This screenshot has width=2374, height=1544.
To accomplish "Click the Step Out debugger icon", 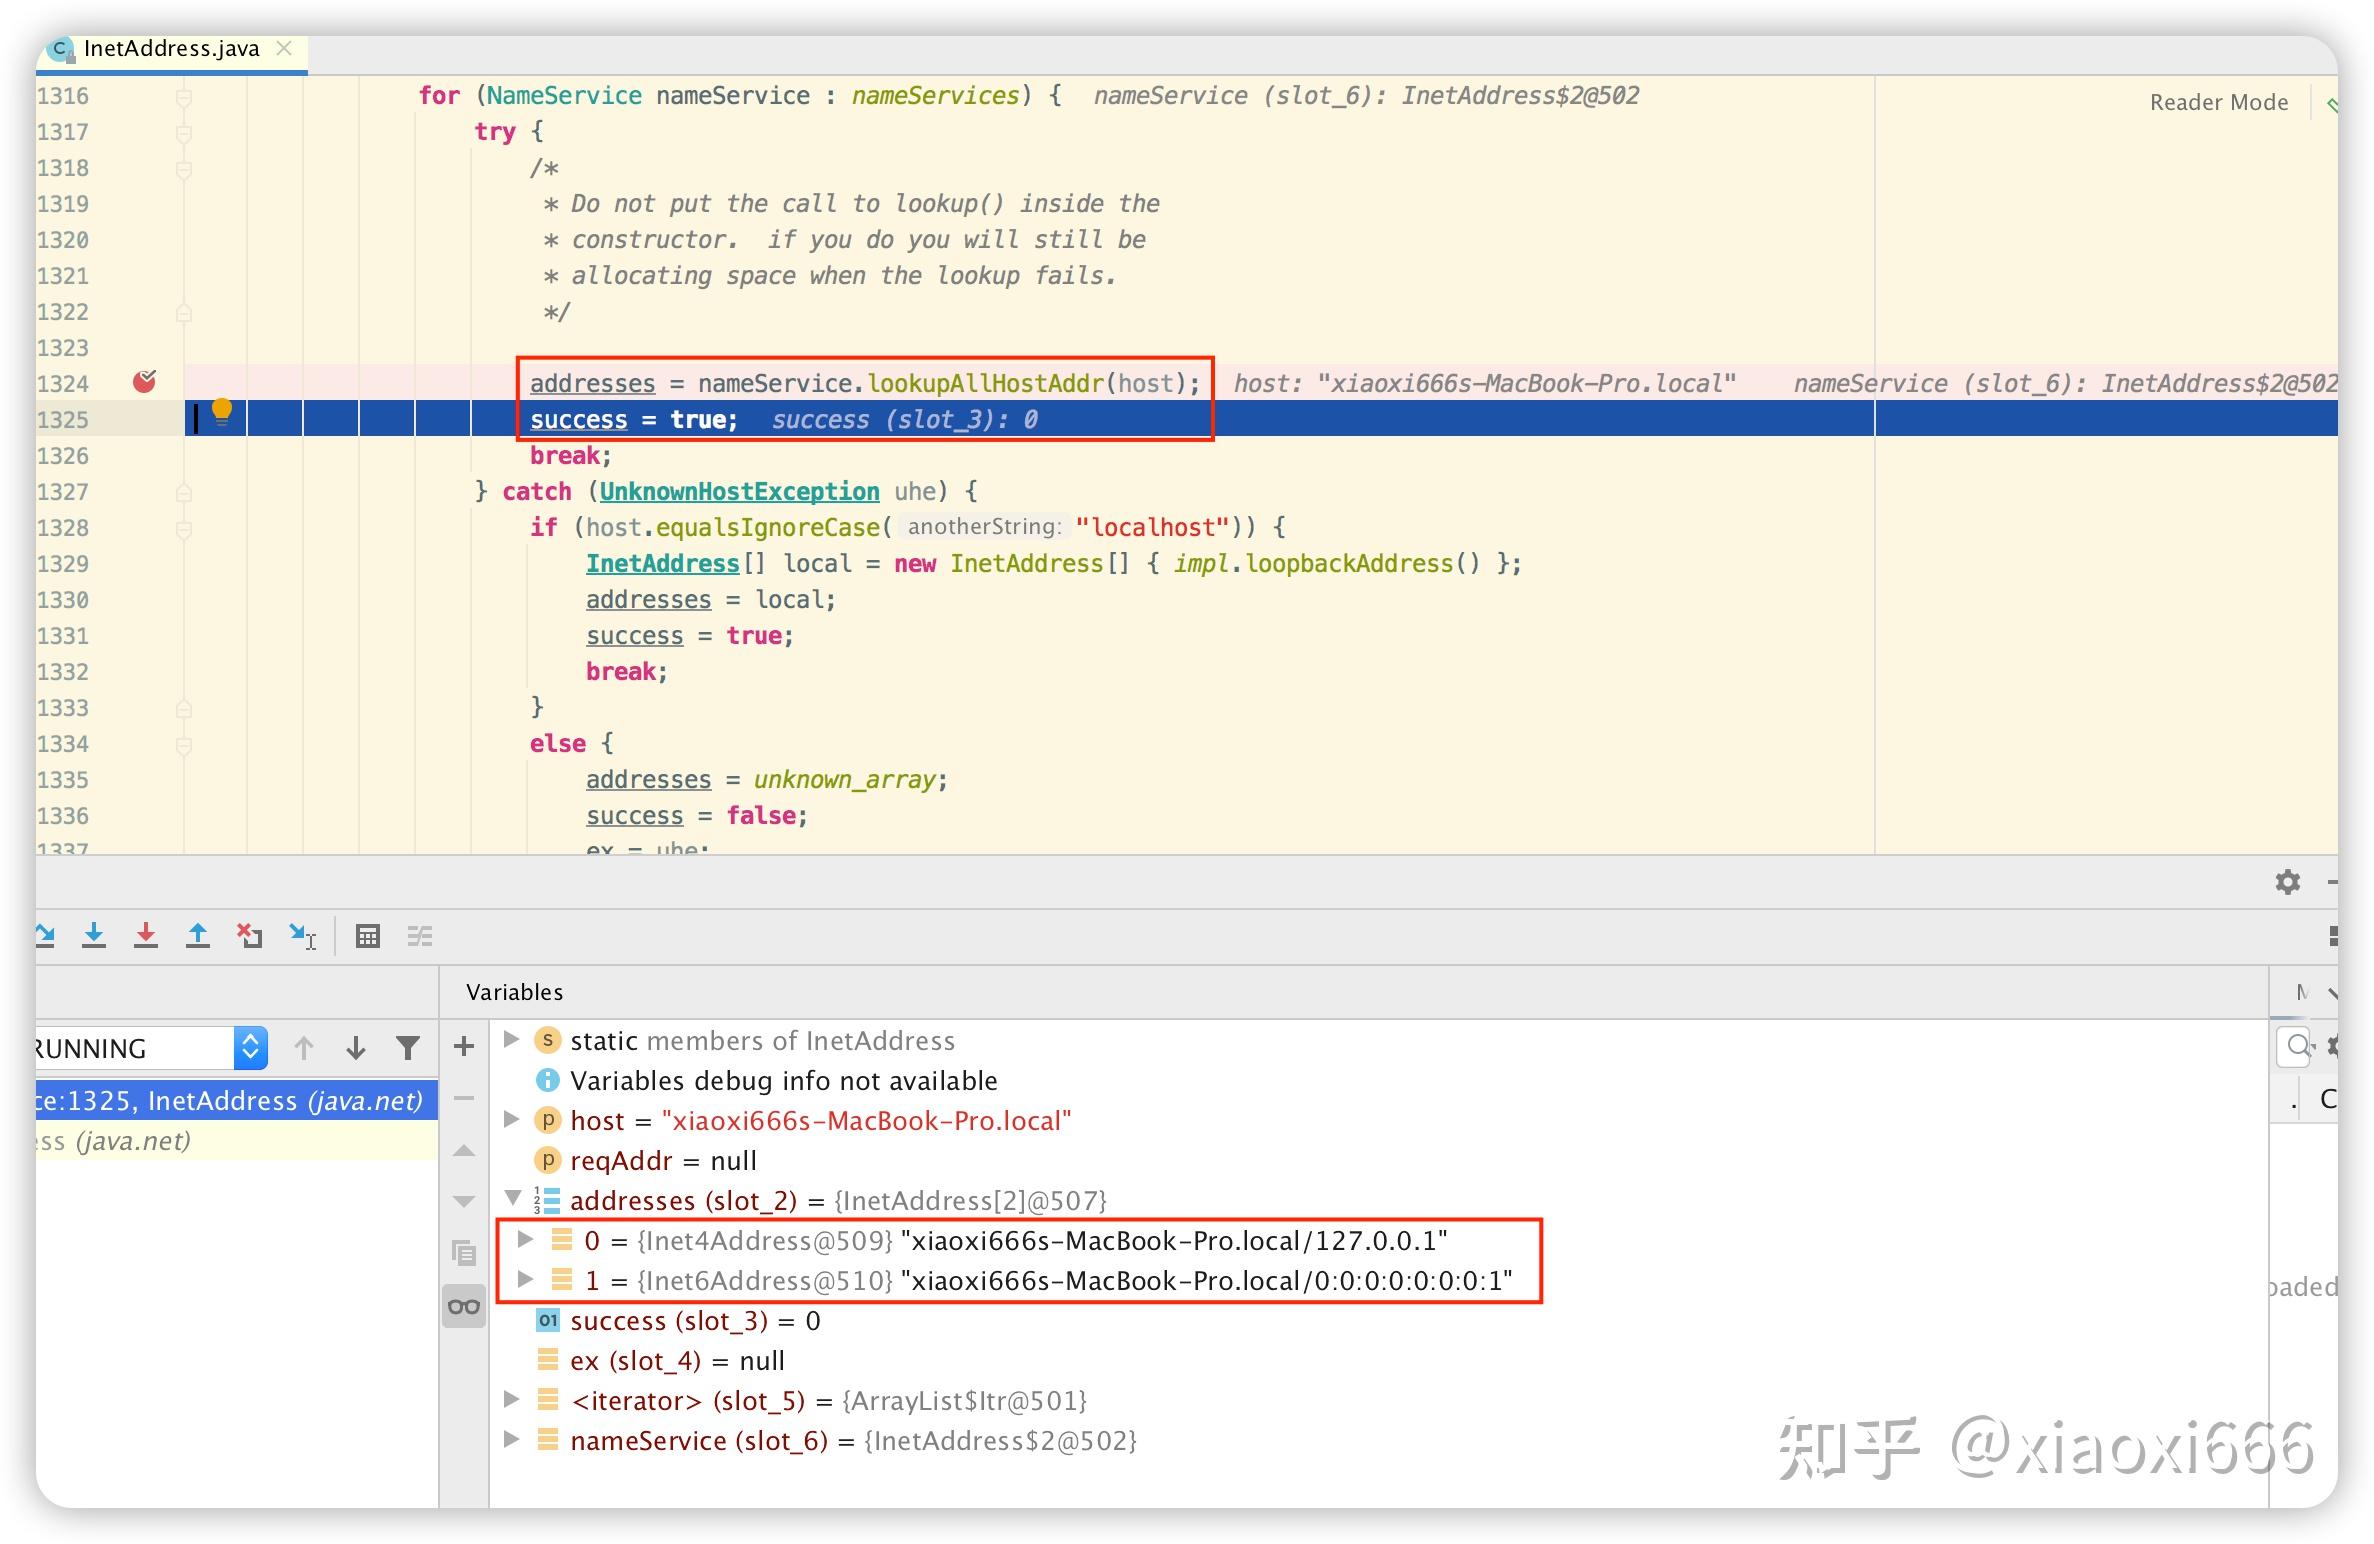I will pyautogui.click(x=199, y=935).
